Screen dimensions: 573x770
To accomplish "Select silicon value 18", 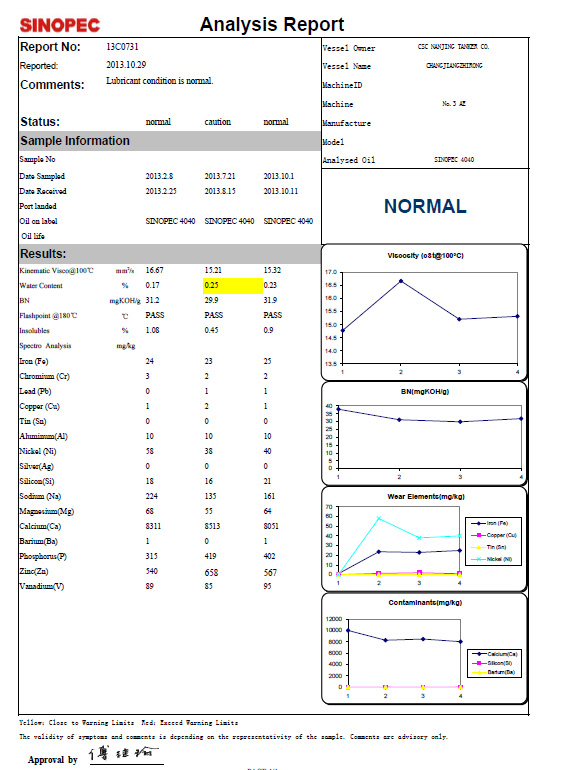I will click(149, 481).
